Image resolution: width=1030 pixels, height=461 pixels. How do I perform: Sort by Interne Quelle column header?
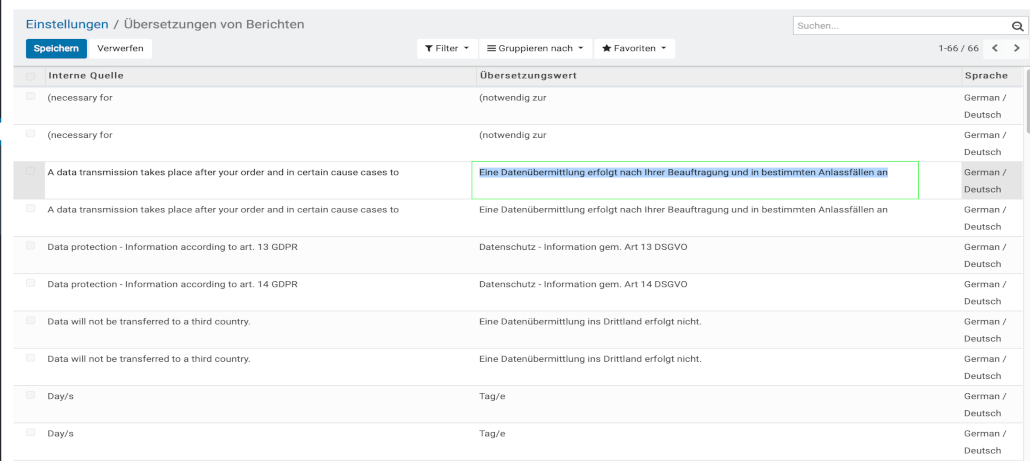tap(85, 76)
